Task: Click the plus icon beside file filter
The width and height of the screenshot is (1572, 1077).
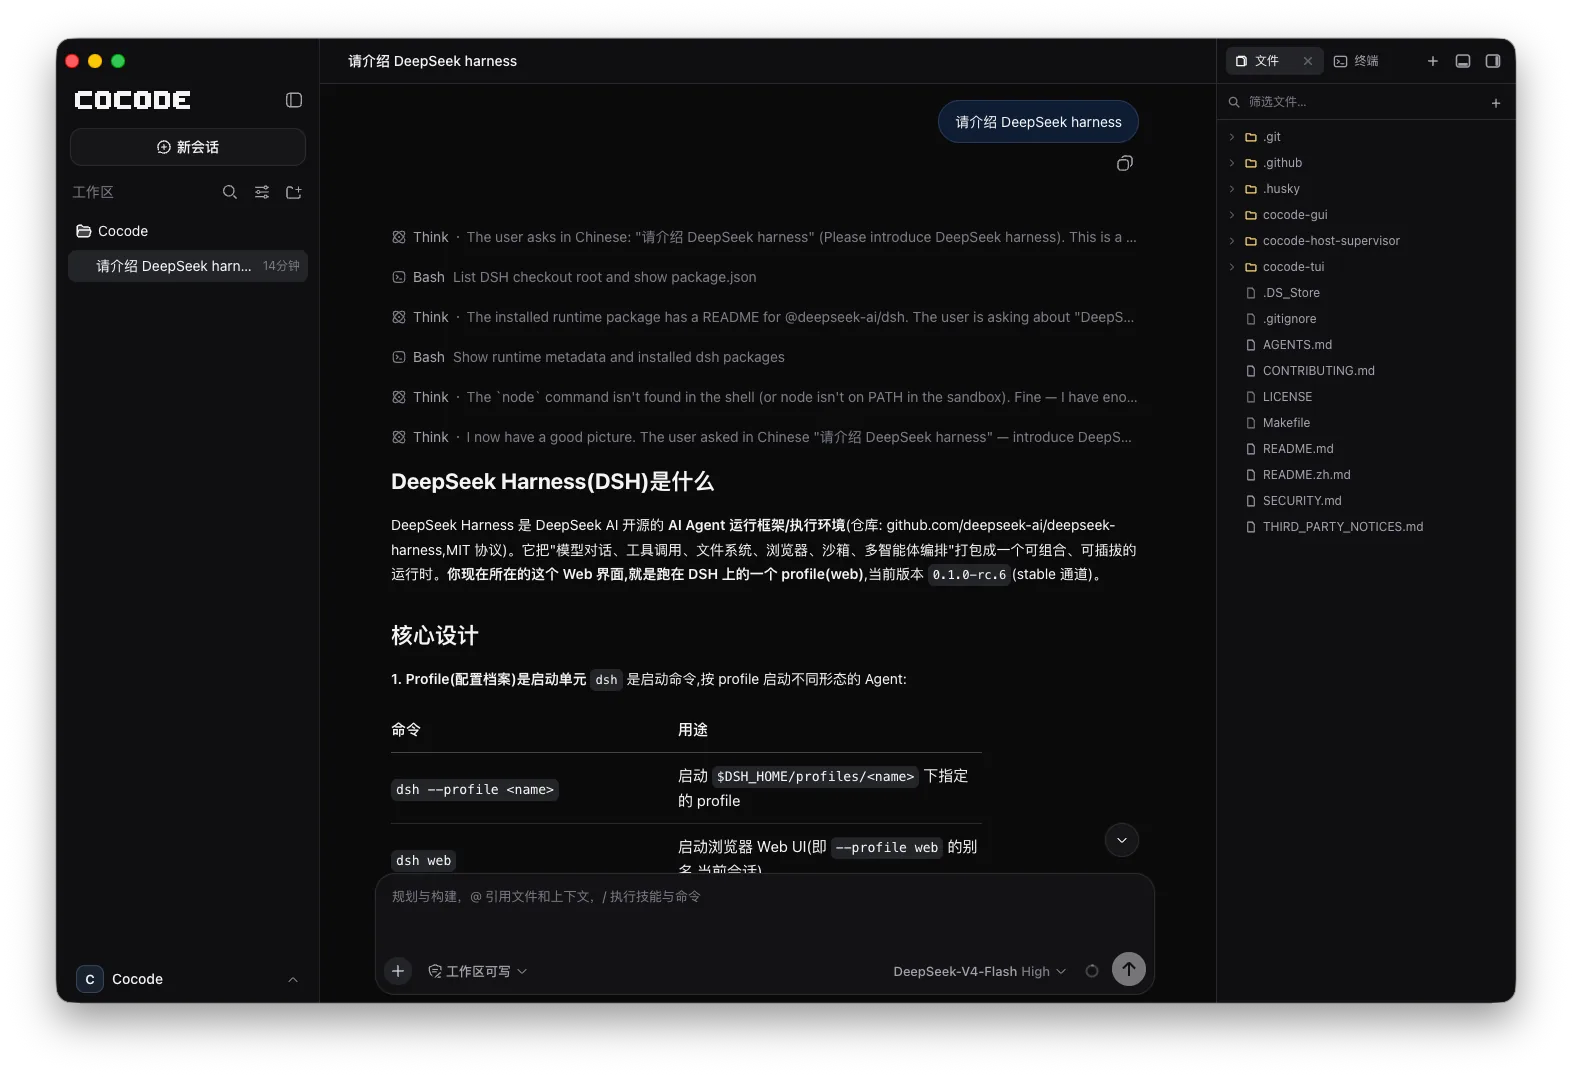Action: pyautogui.click(x=1496, y=103)
